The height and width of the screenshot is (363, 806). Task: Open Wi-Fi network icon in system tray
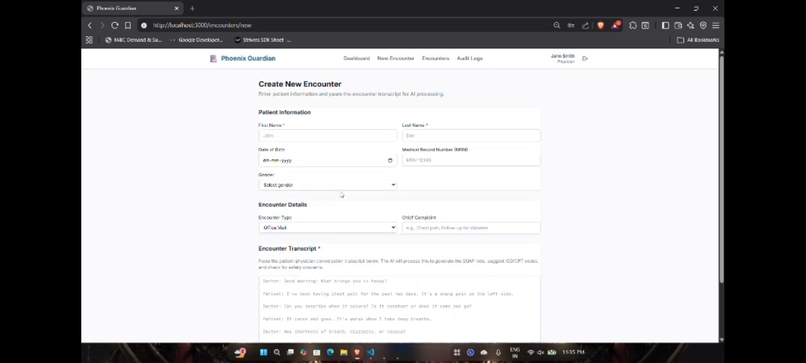pyautogui.click(x=531, y=352)
